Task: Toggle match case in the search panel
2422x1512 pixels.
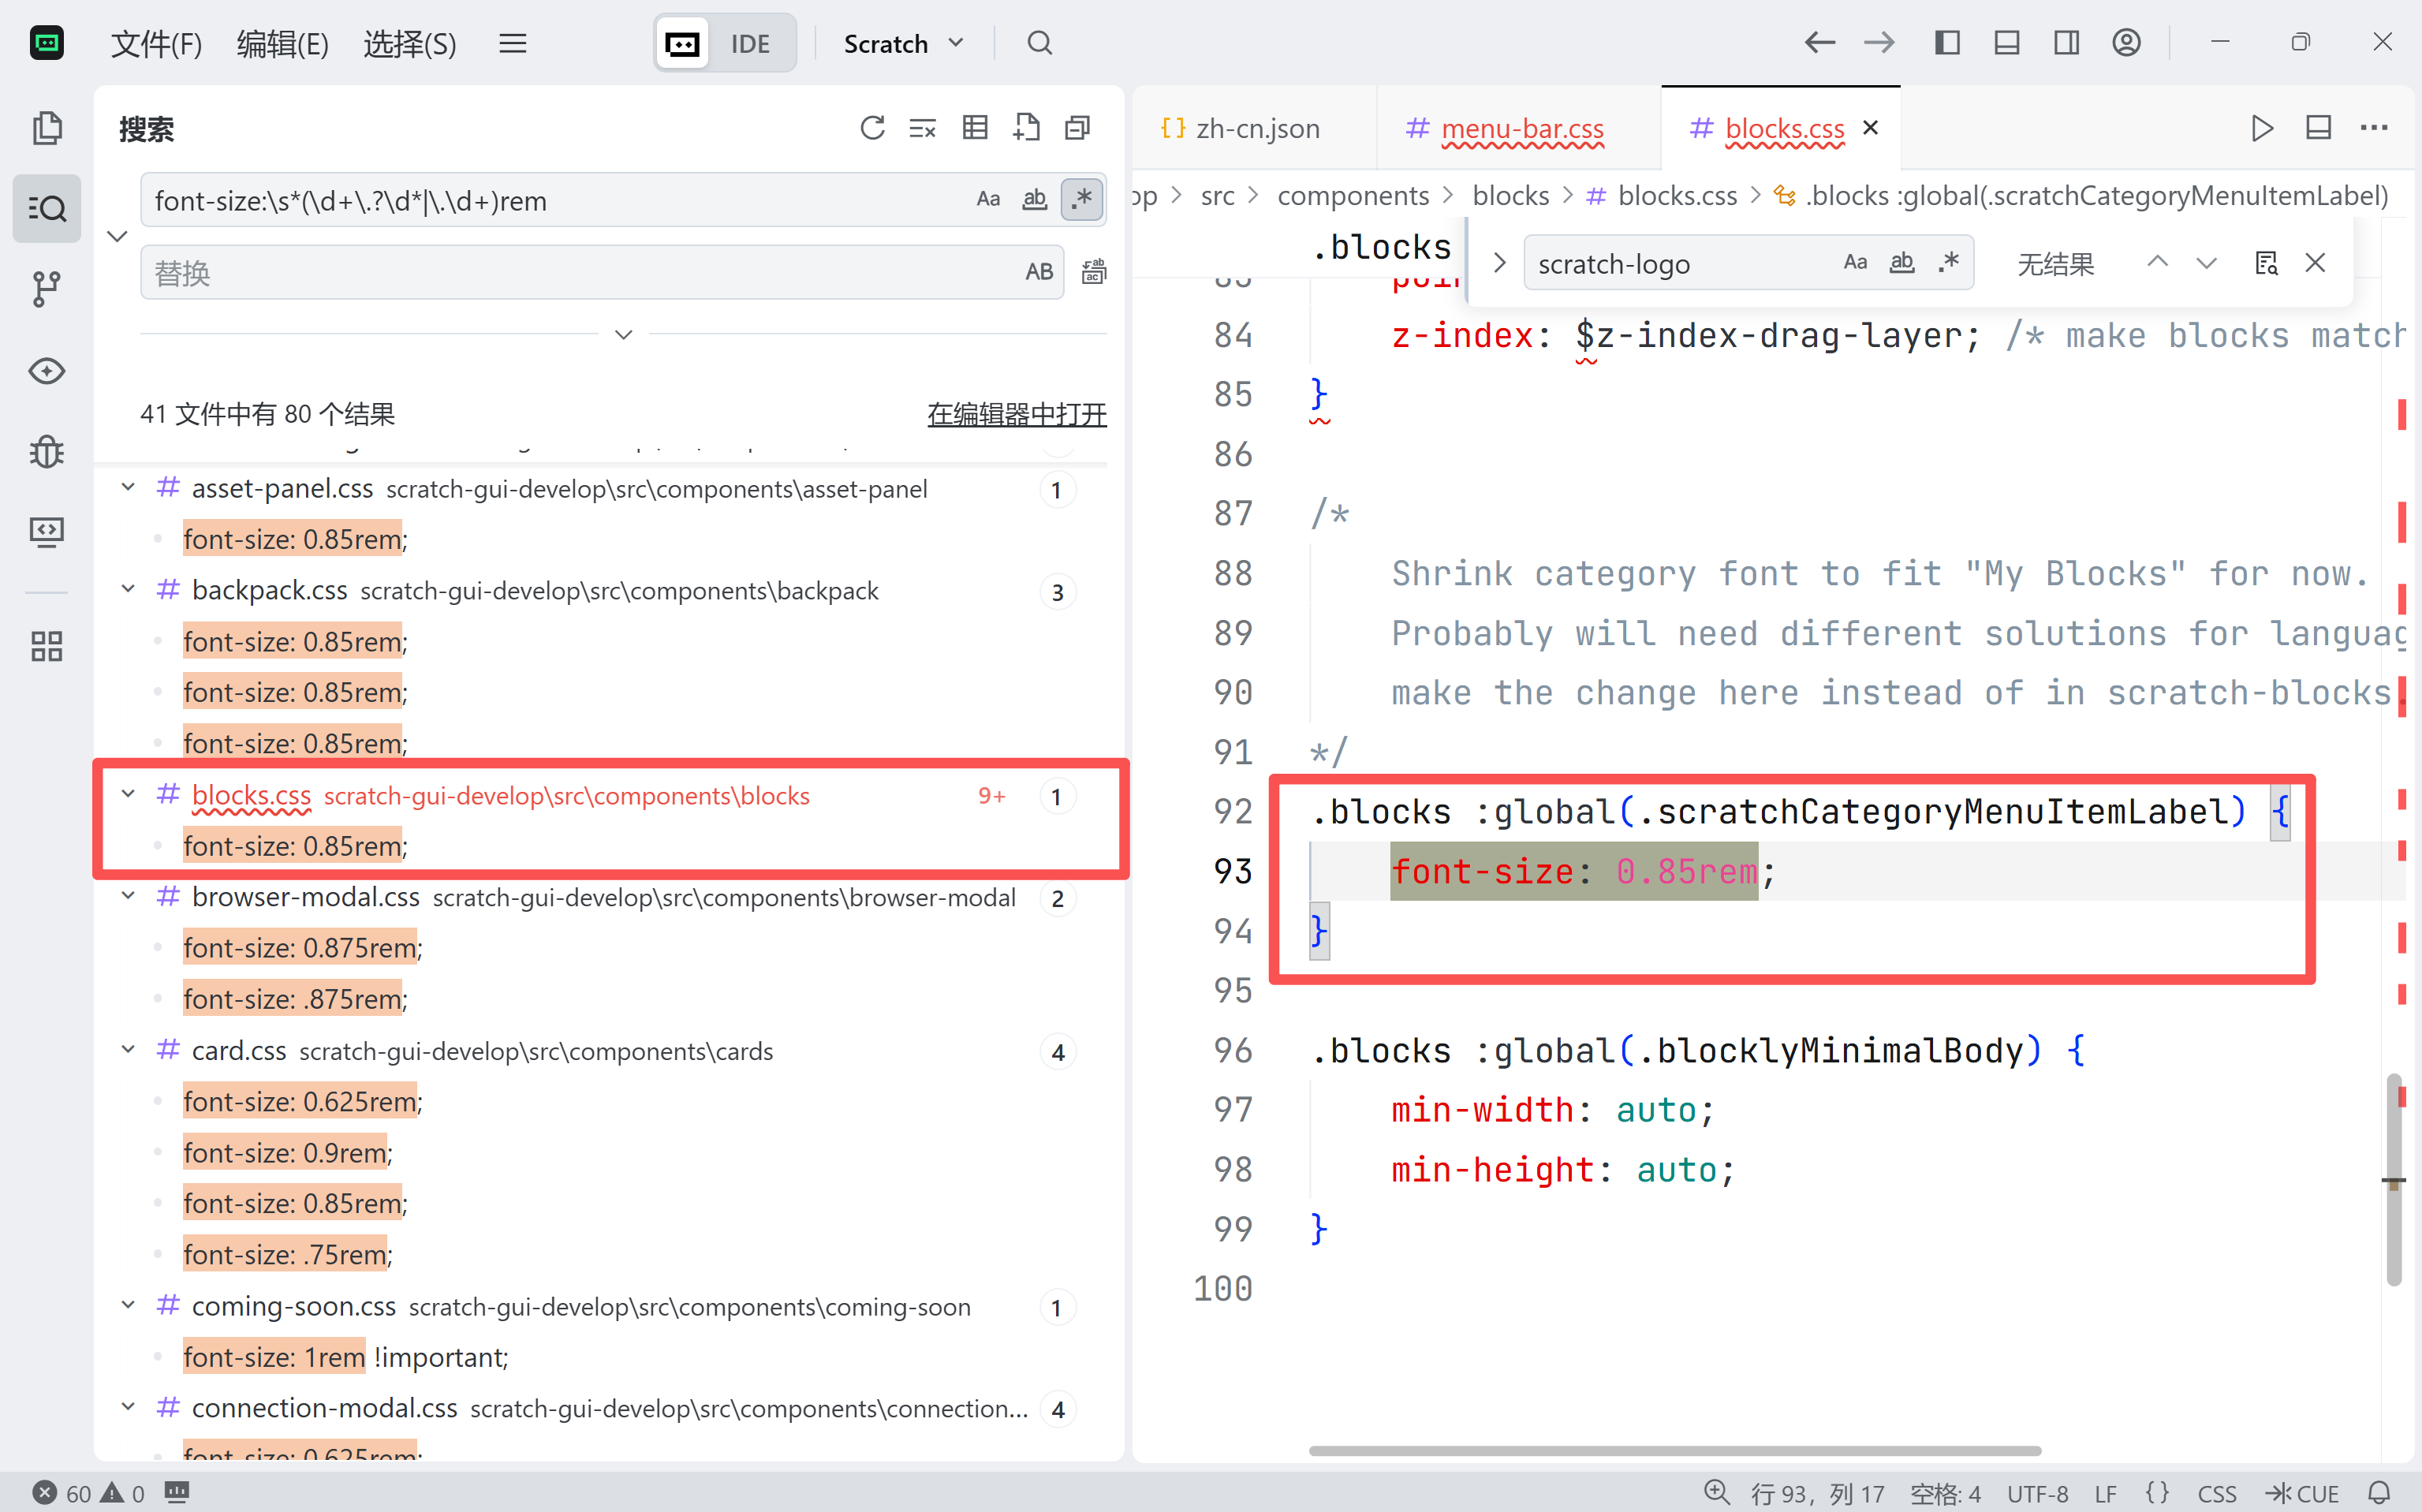Action: tap(988, 200)
